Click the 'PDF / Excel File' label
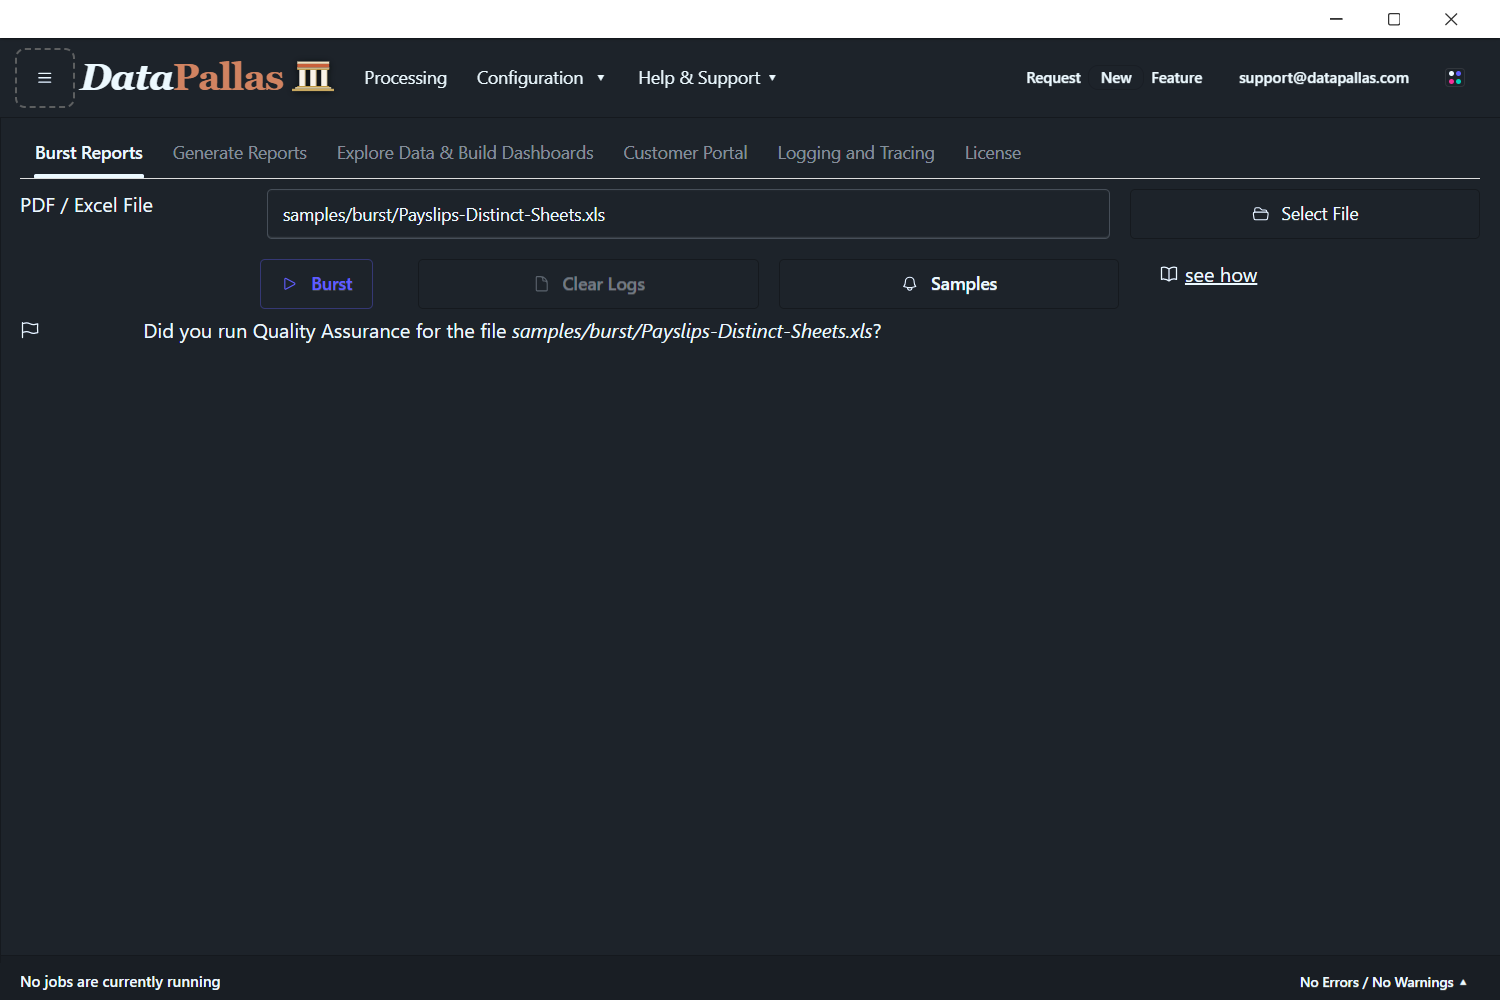Image resolution: width=1500 pixels, height=1000 pixels. [87, 205]
